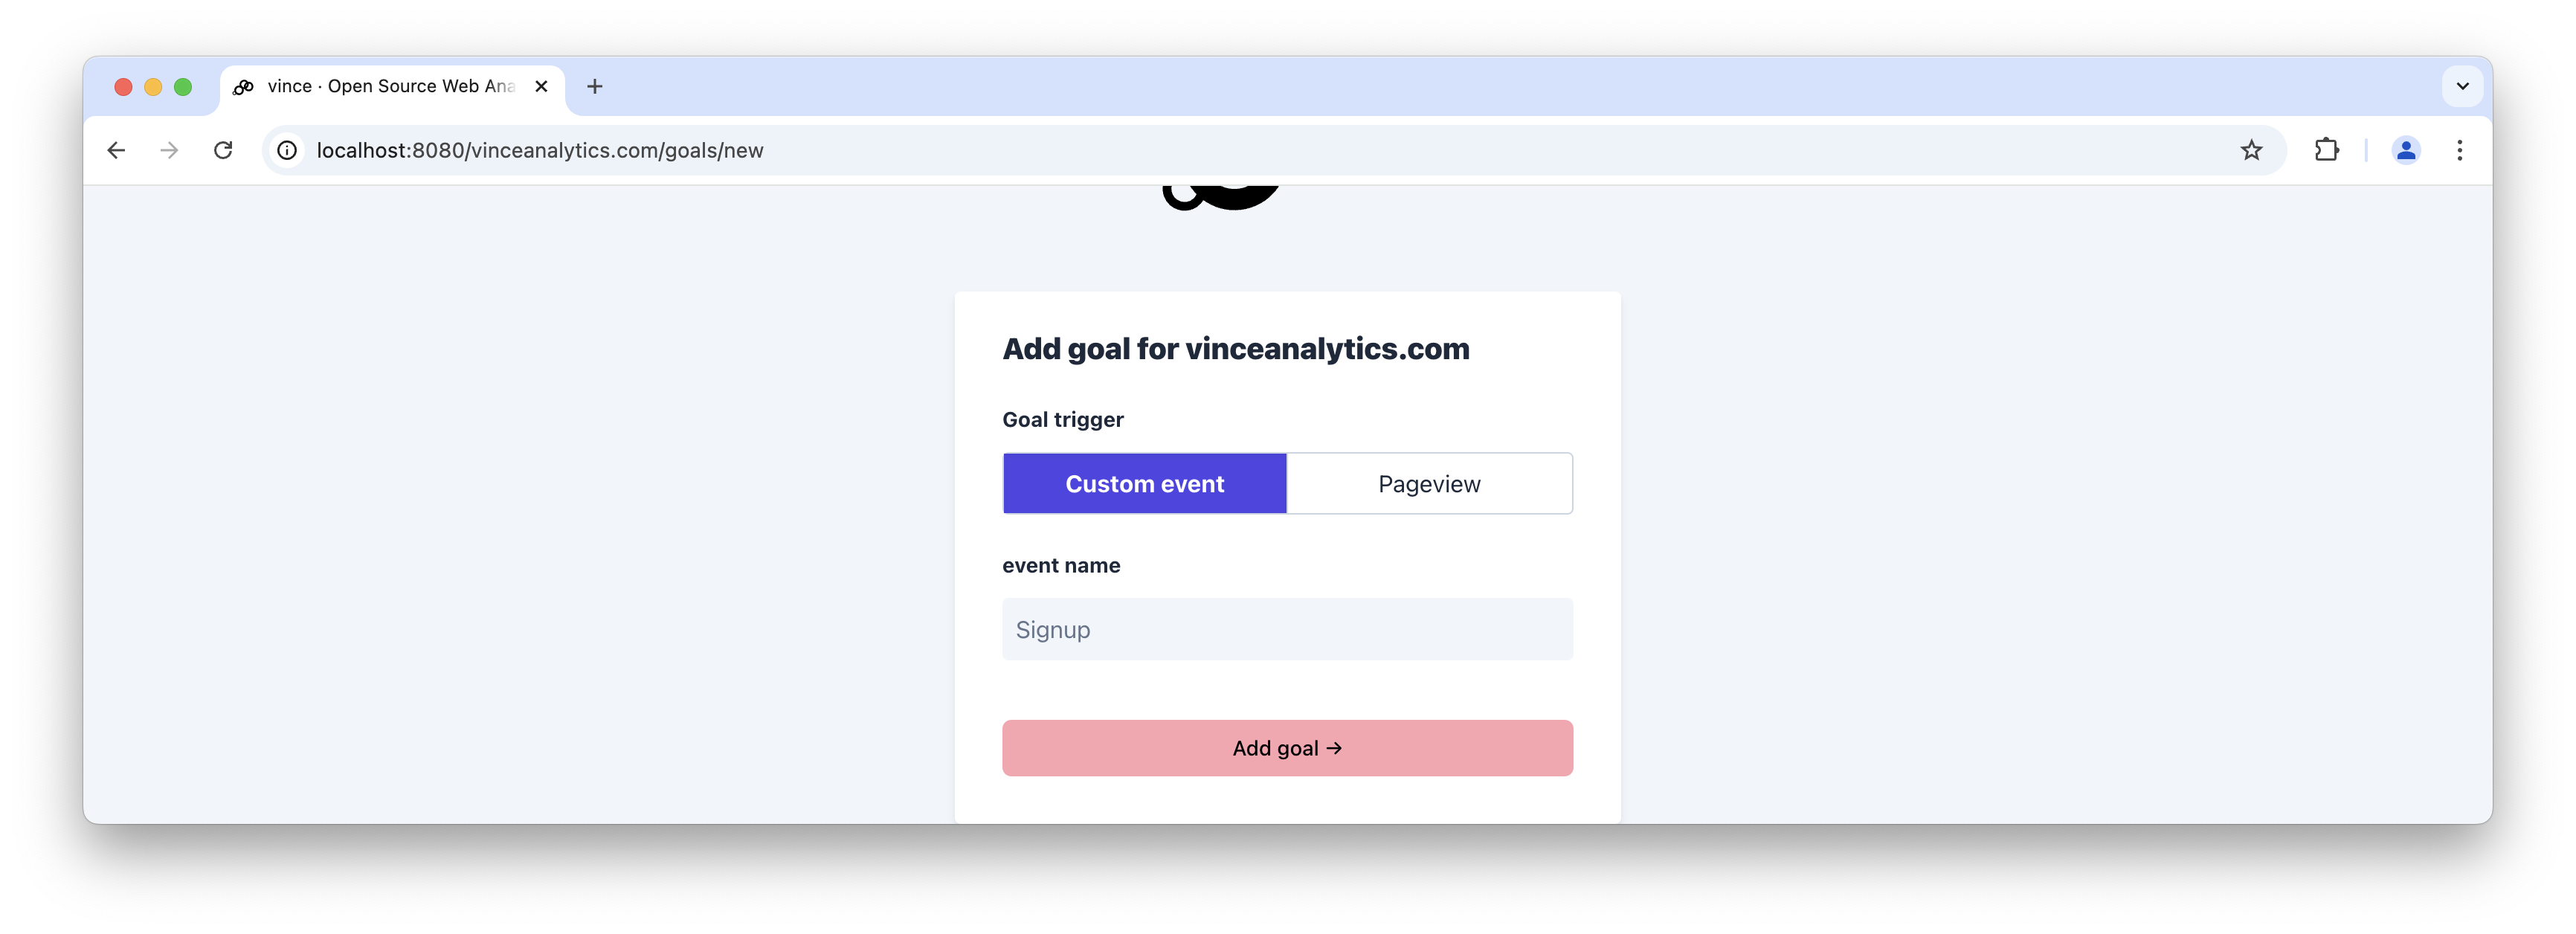Click the pink Add goal arrow button
Screen dimensions: 2576x934
(x=1287, y=747)
